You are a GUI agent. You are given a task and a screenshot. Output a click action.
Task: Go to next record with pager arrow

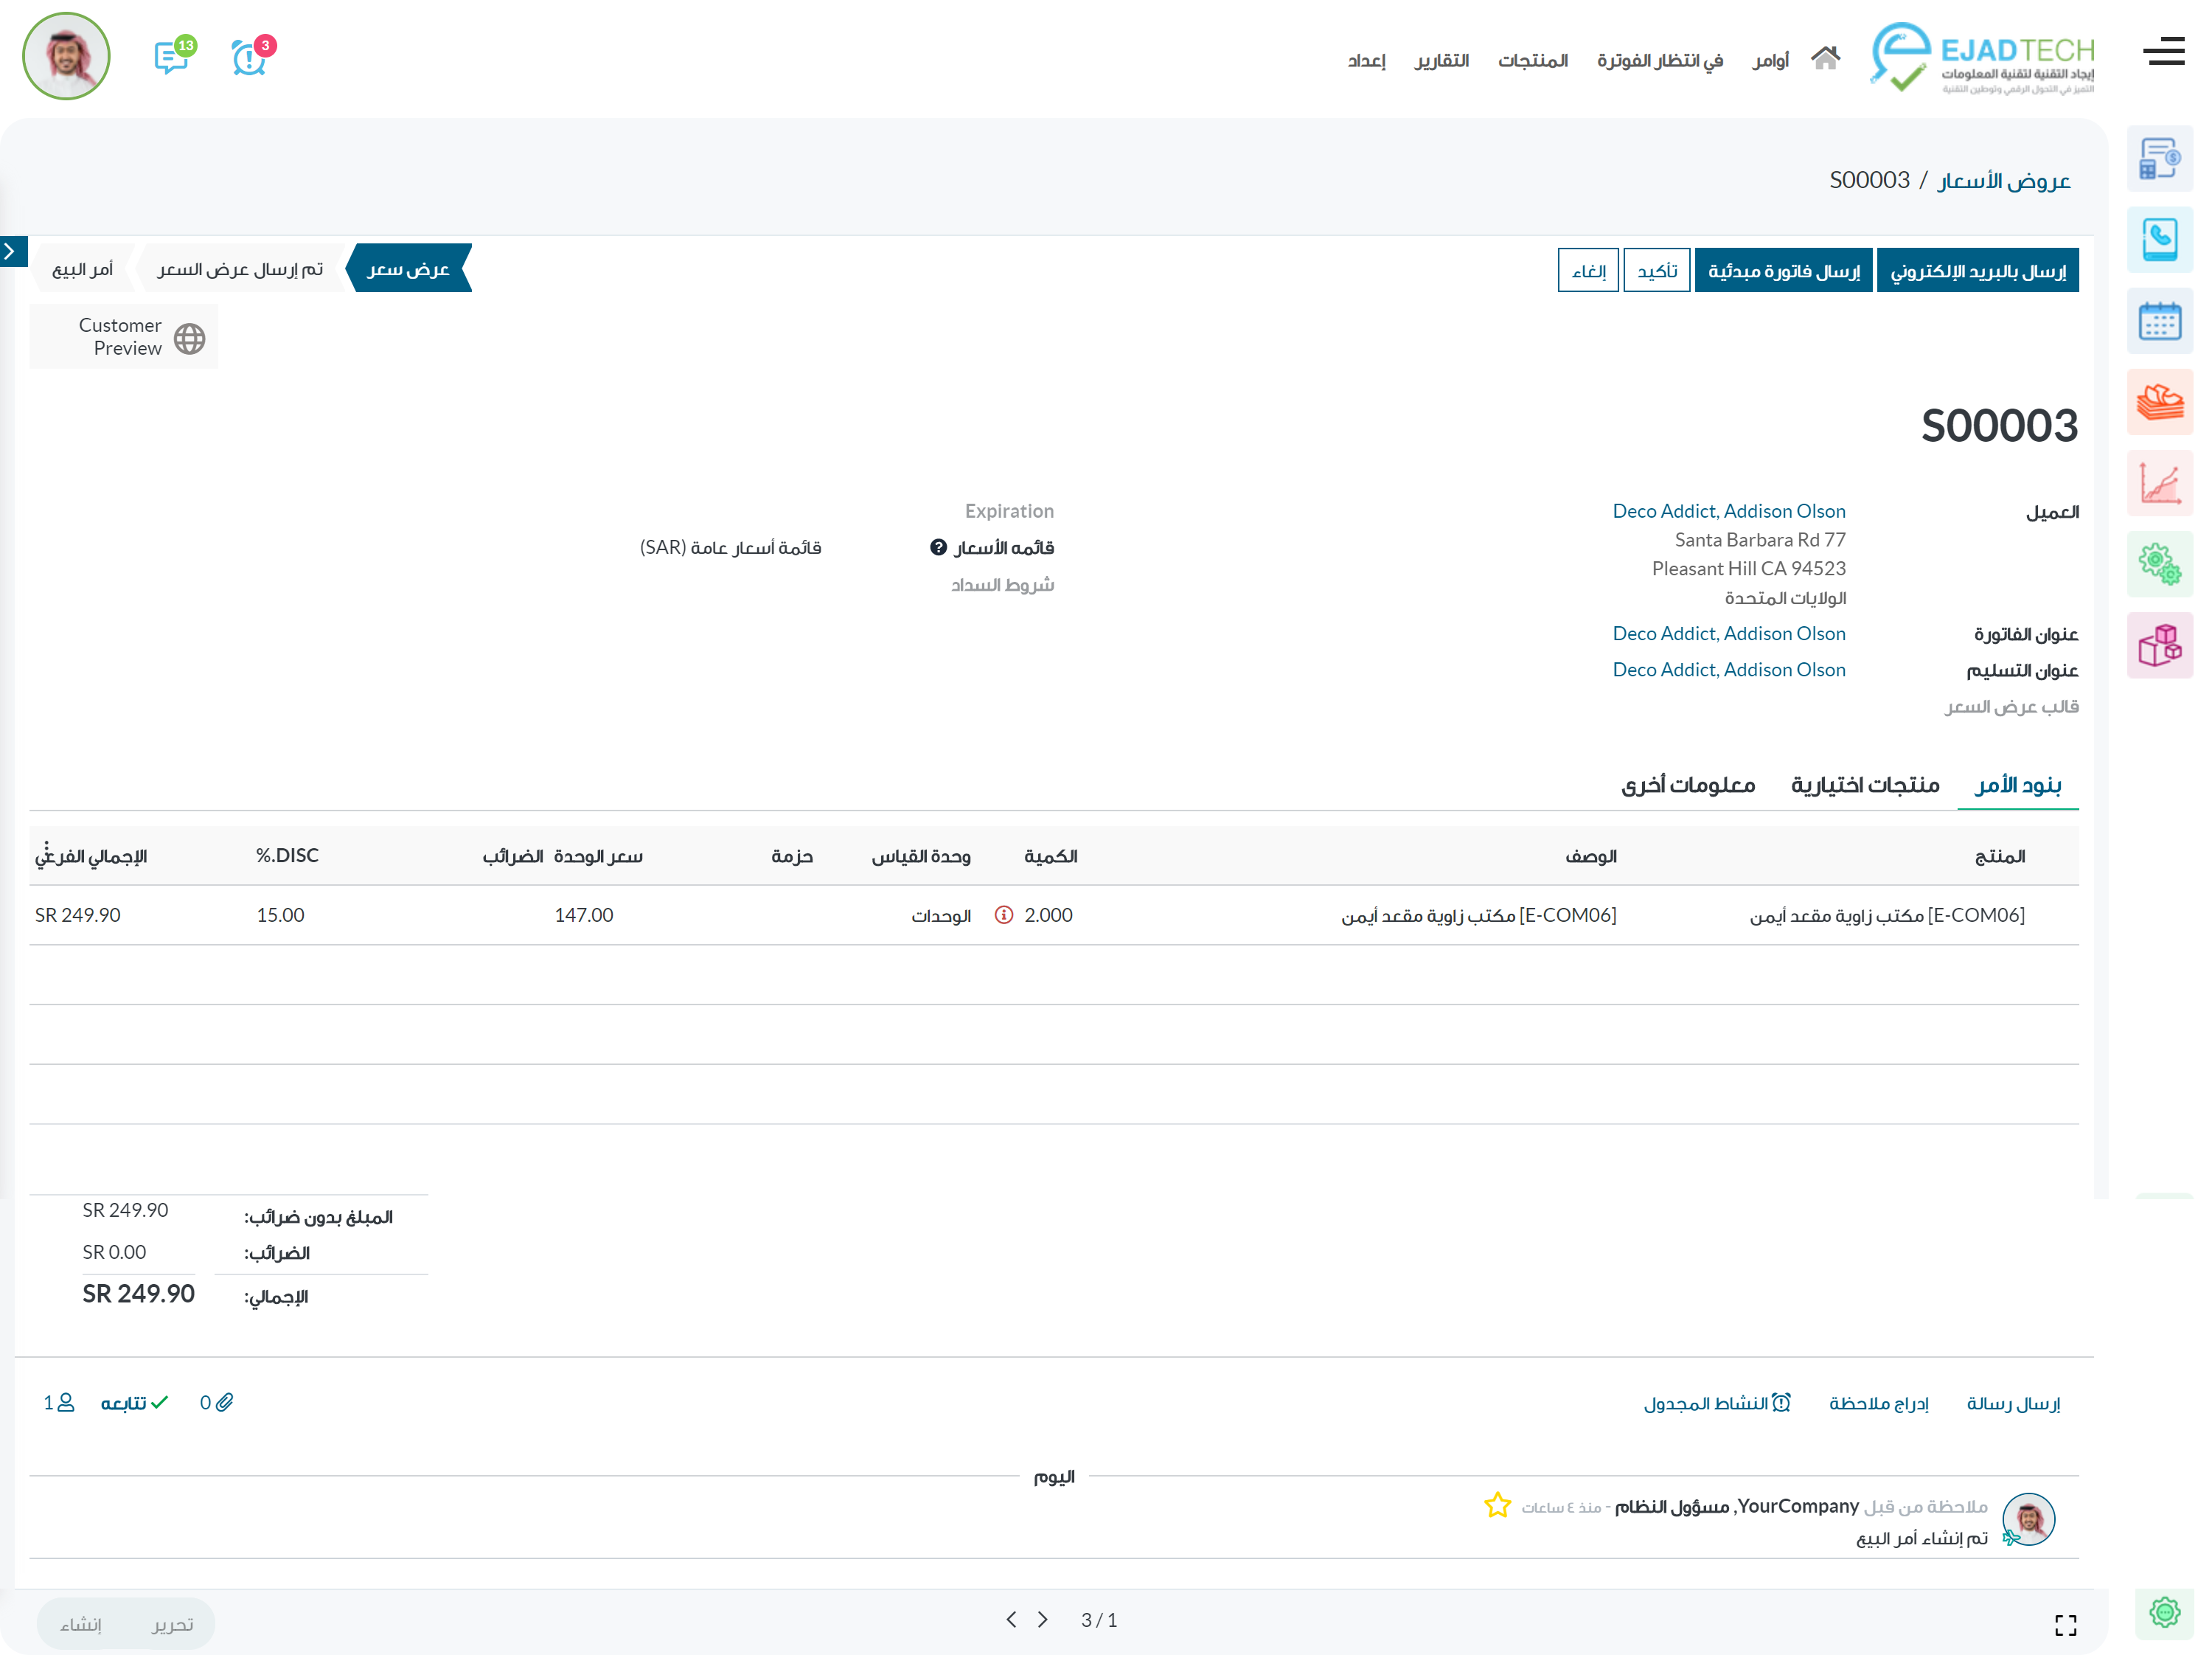click(x=1011, y=1619)
